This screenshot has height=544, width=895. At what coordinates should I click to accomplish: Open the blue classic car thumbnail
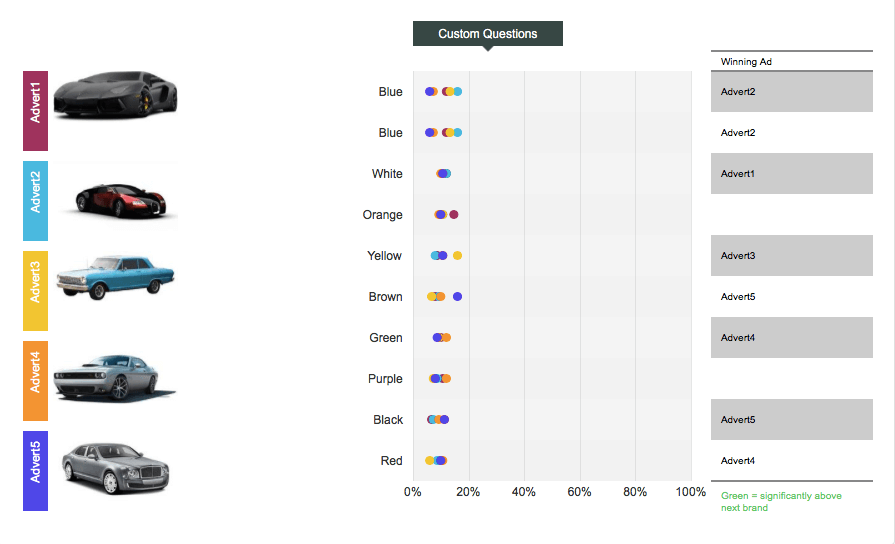[x=115, y=277]
